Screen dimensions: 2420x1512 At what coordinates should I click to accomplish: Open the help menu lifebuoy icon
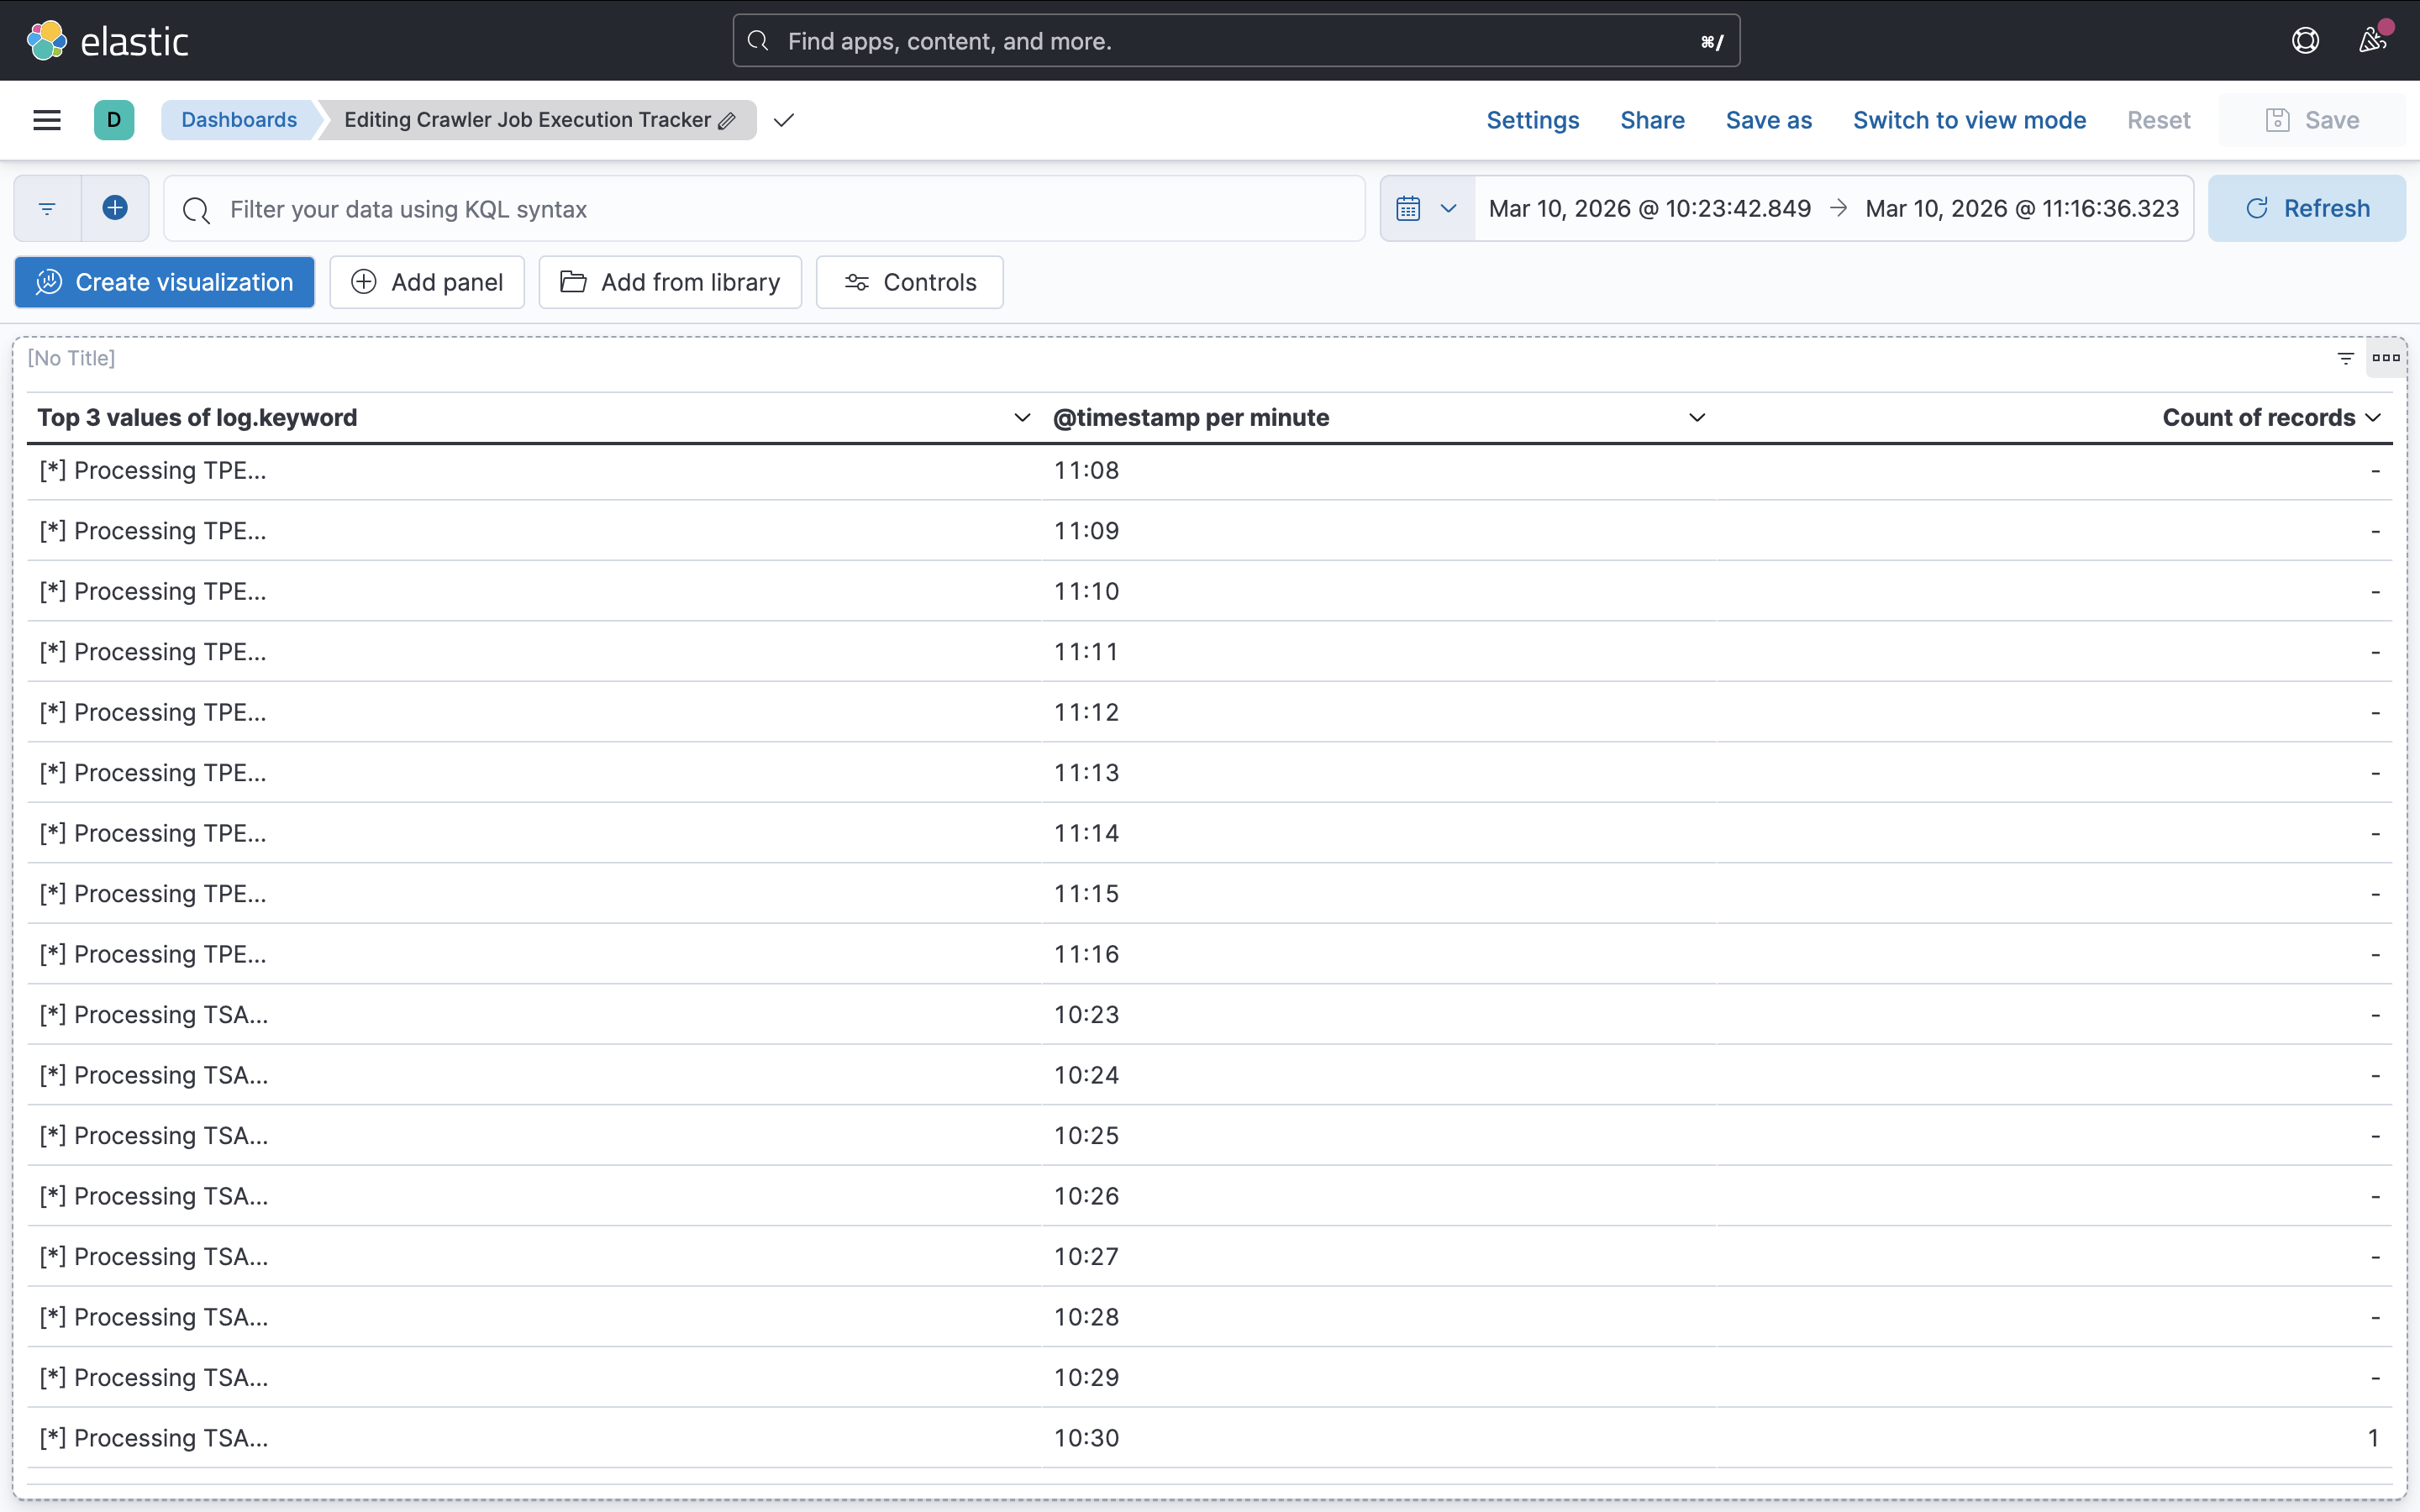[x=2305, y=41]
